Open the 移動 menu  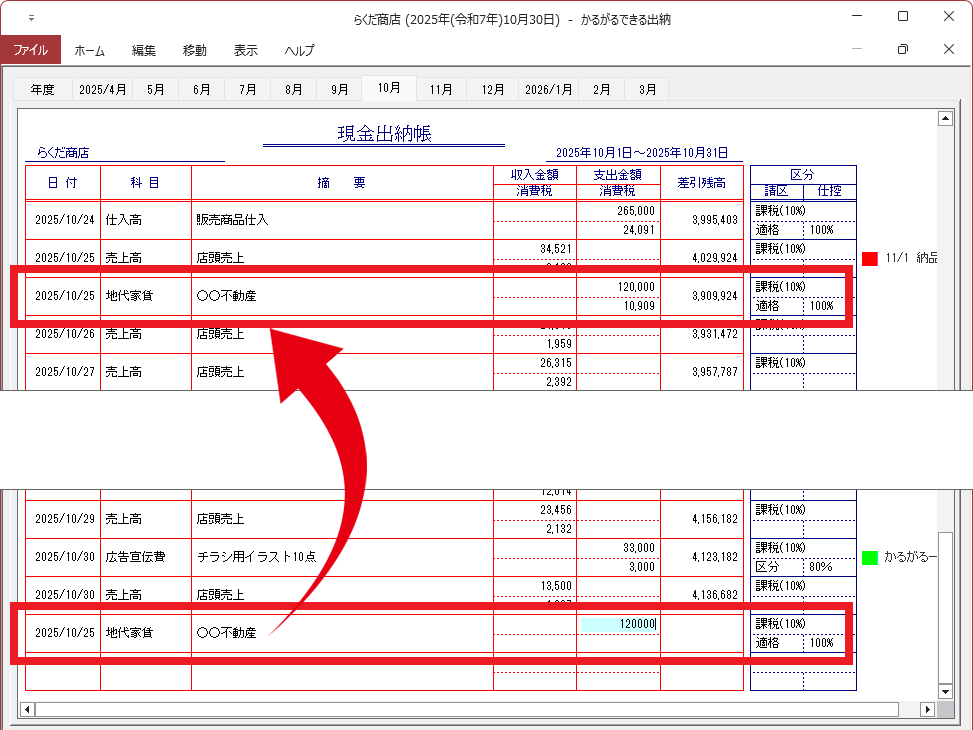195,50
